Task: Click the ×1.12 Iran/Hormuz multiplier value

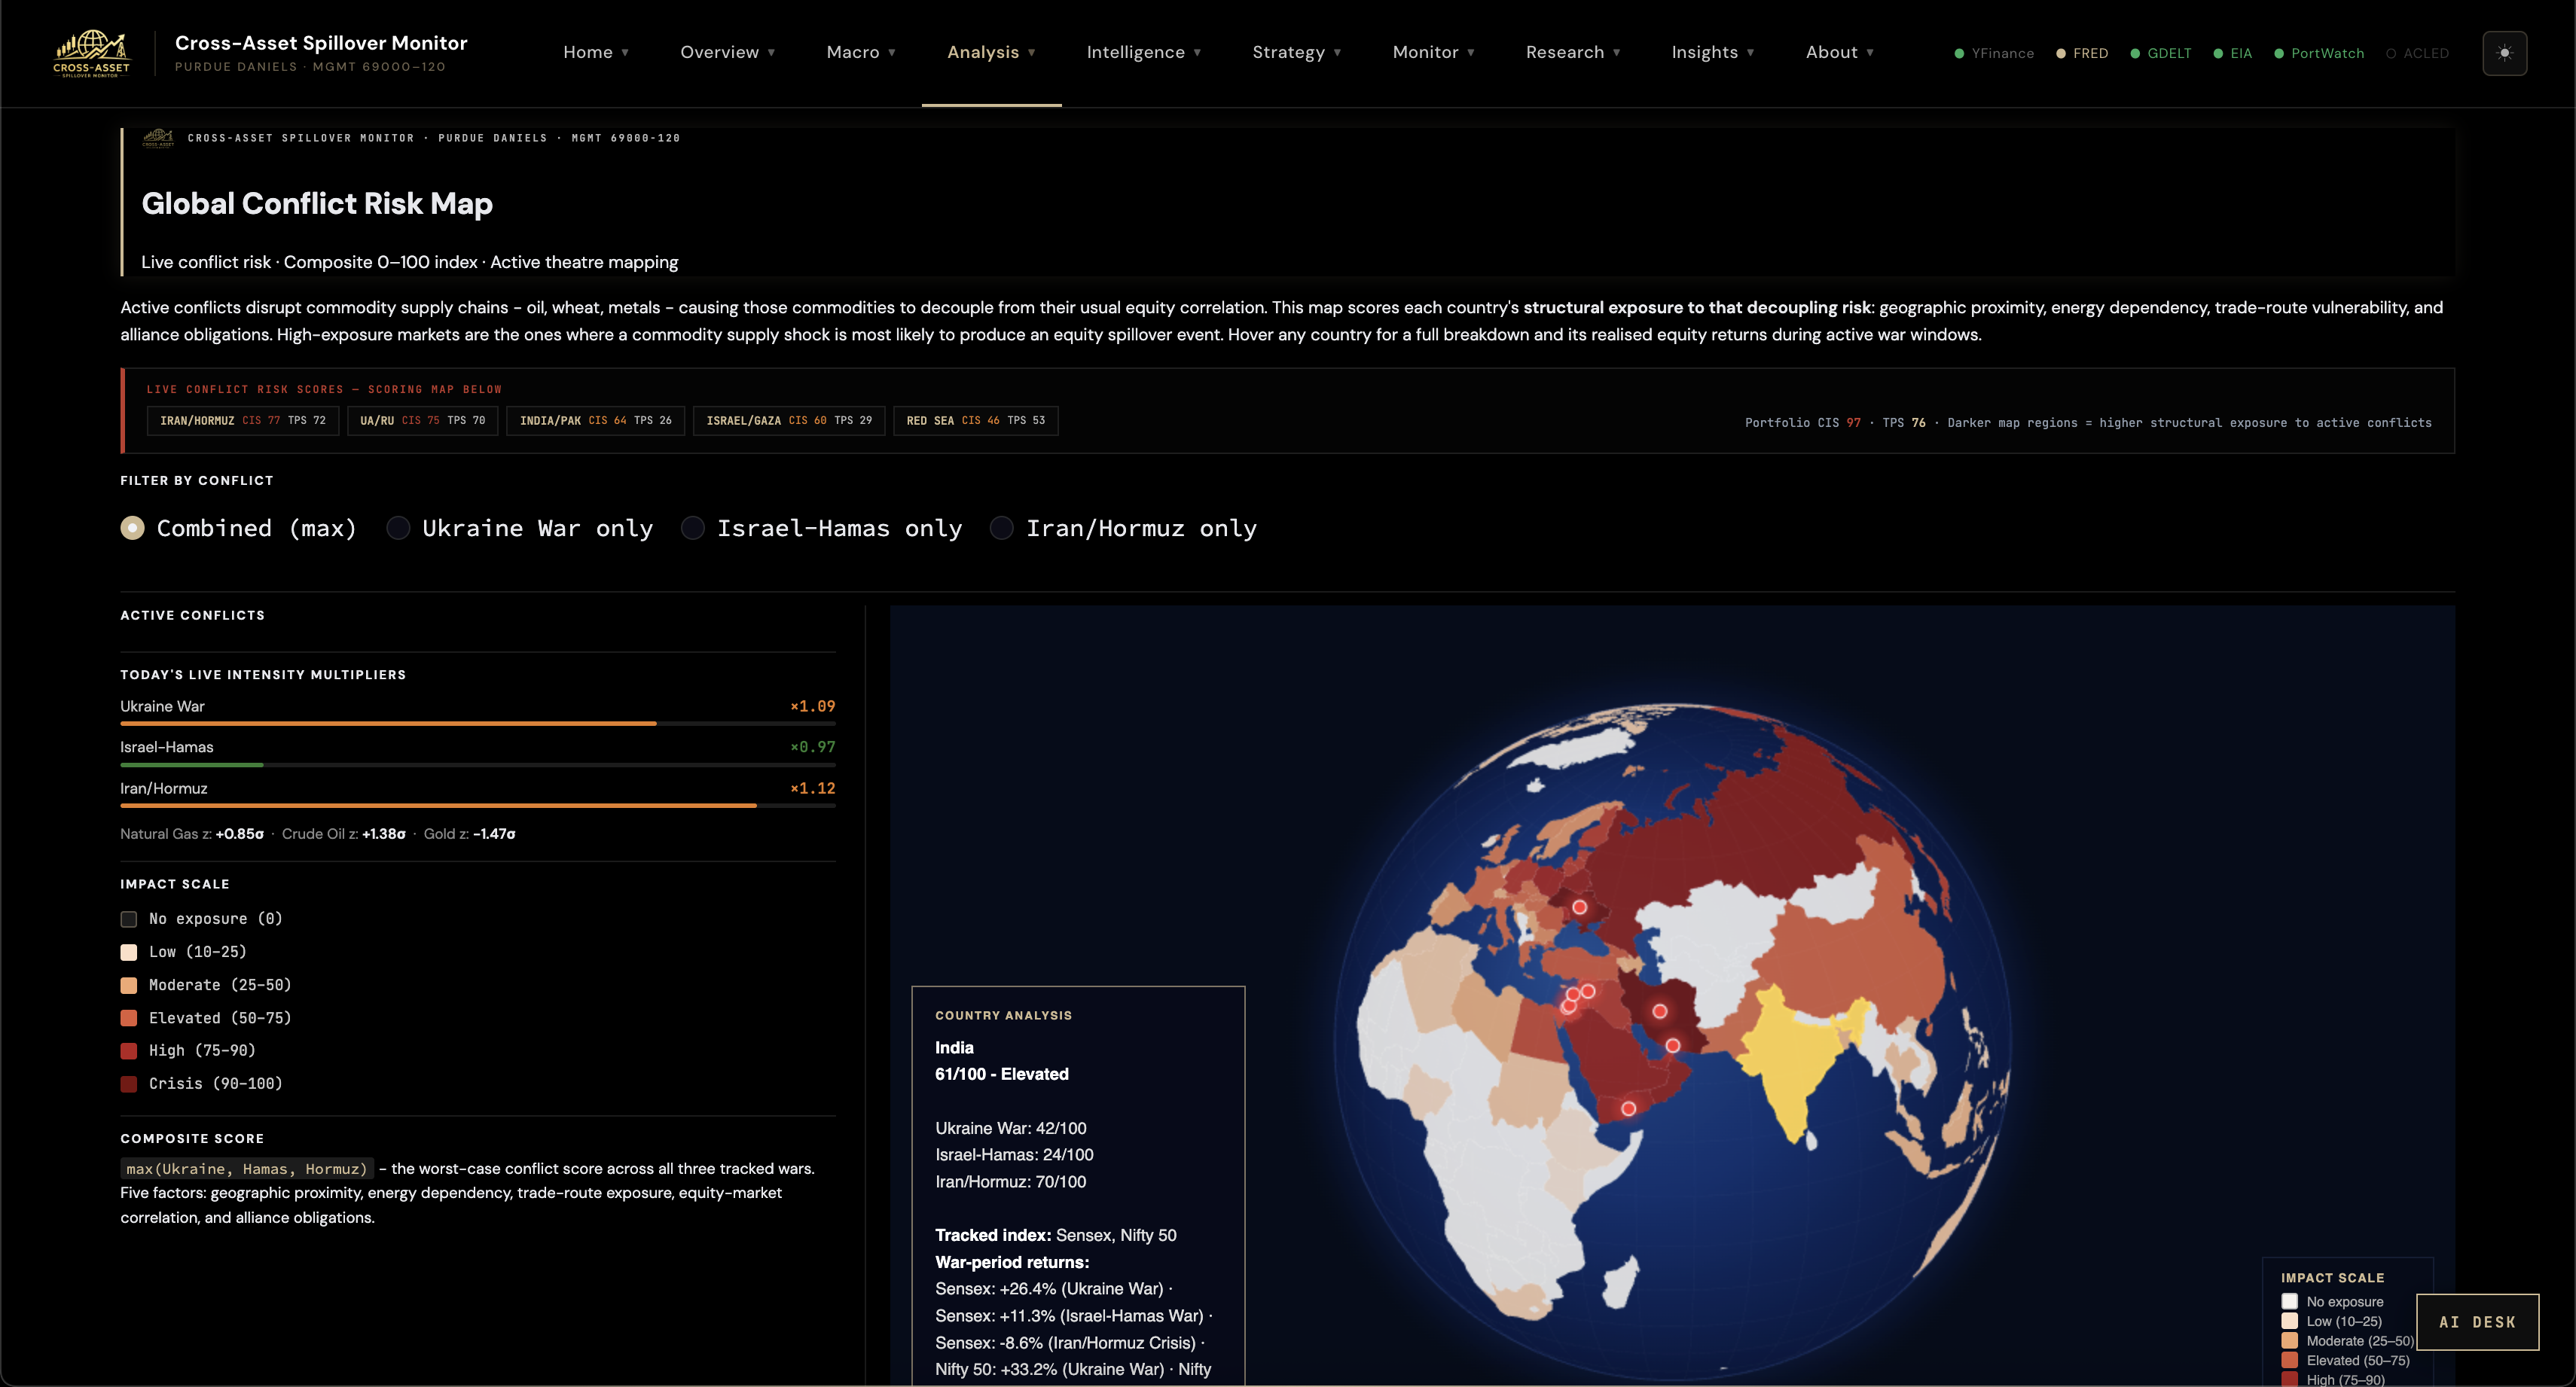Action: tap(813, 788)
